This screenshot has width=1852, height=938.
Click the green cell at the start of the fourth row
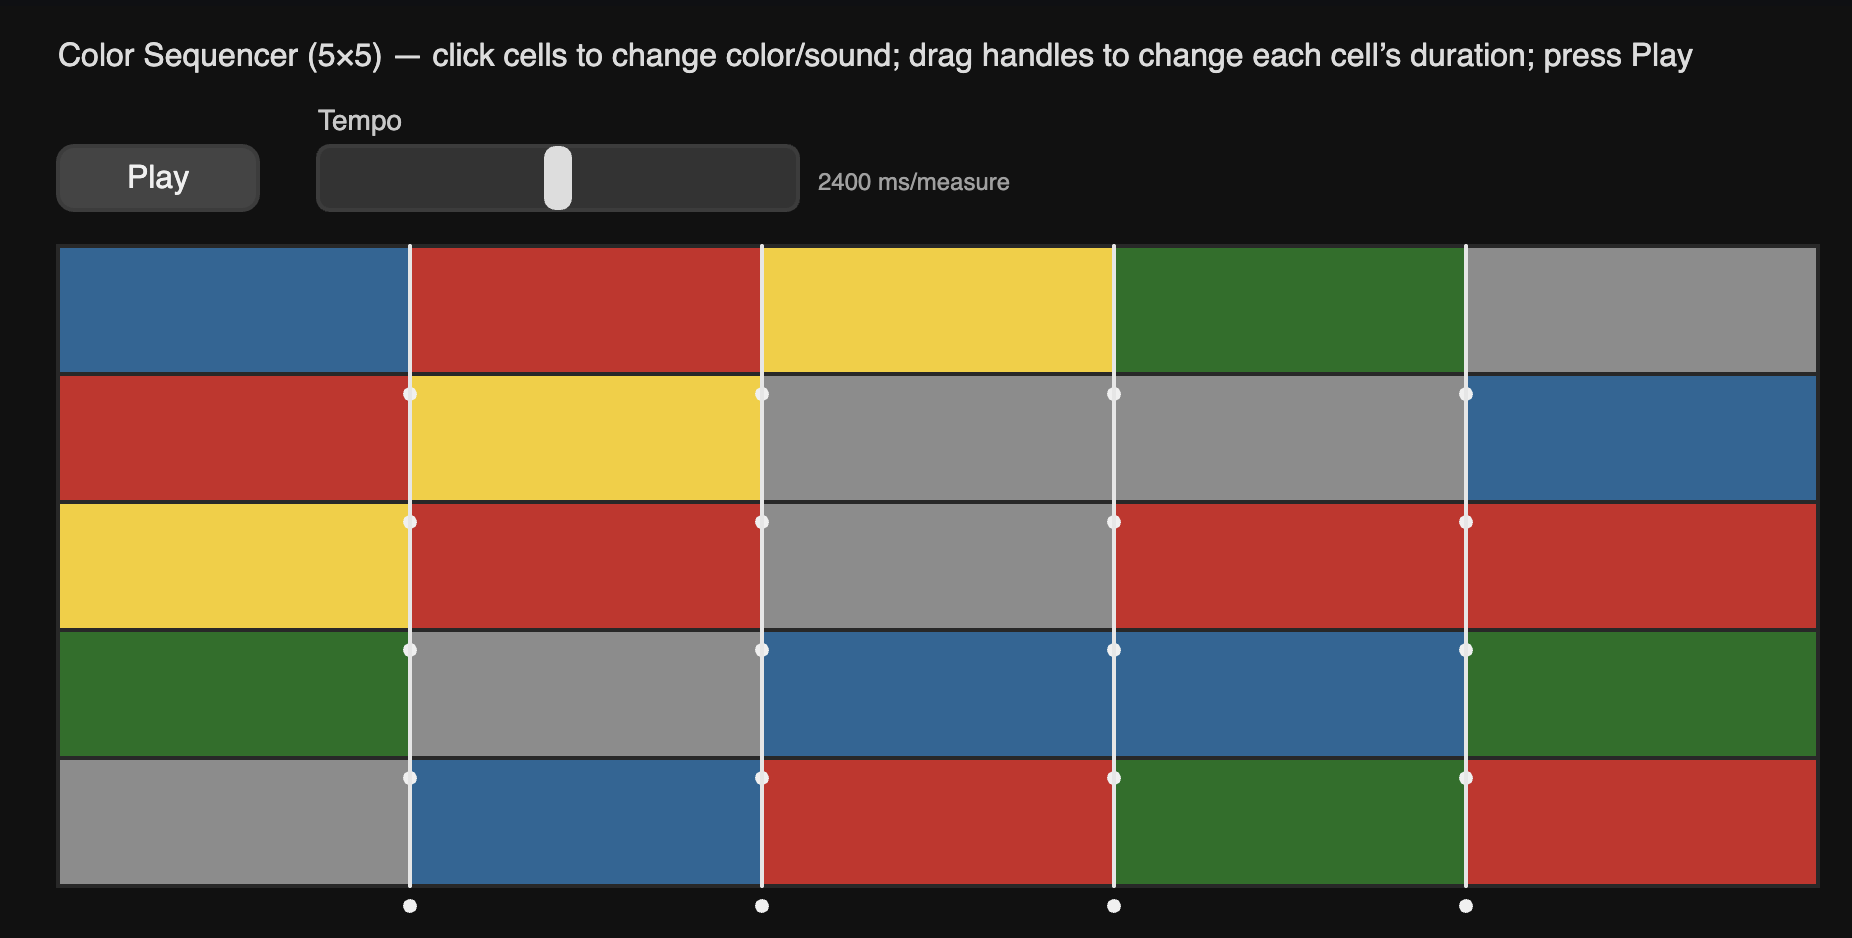[234, 694]
